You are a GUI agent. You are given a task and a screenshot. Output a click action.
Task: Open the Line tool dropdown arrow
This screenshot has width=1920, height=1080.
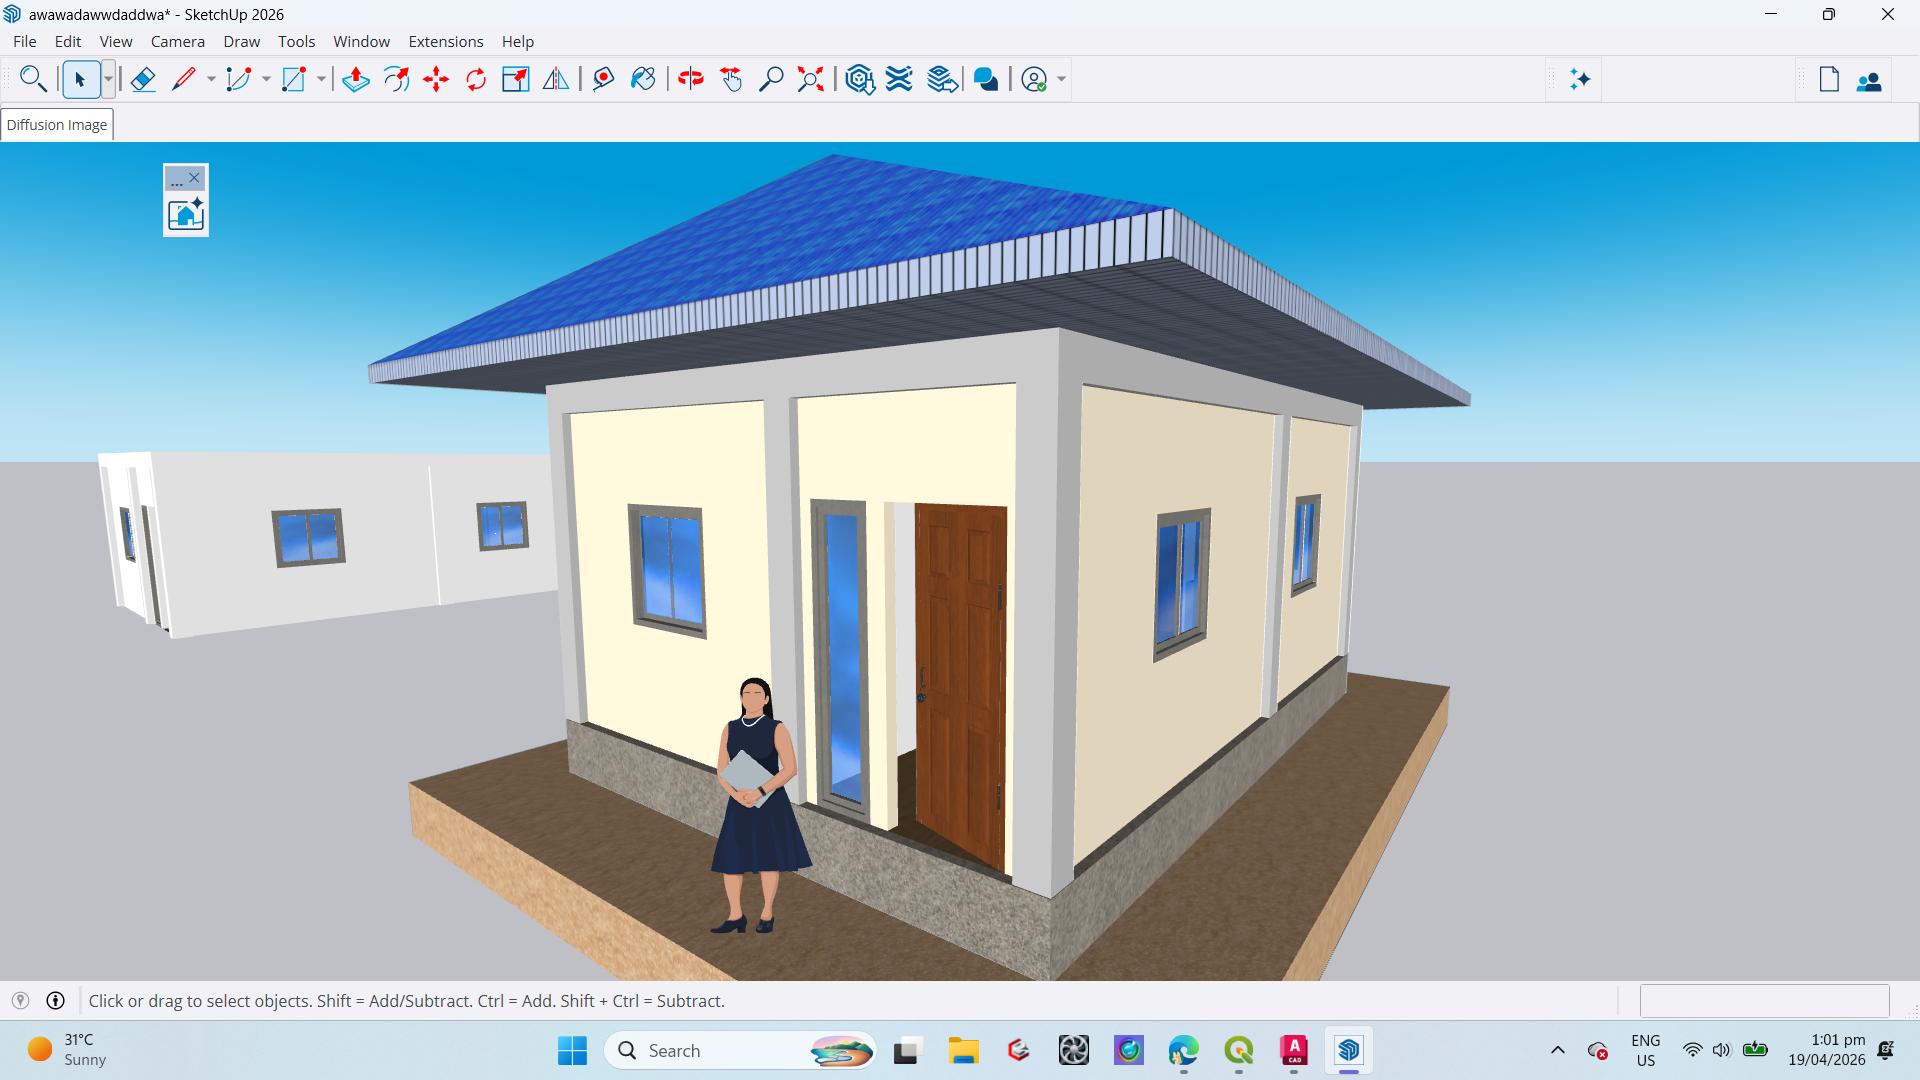click(211, 79)
